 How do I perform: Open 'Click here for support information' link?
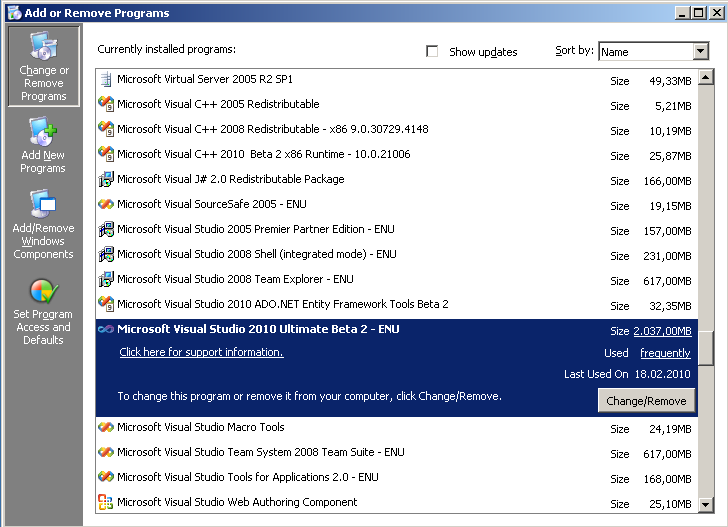[202, 352]
